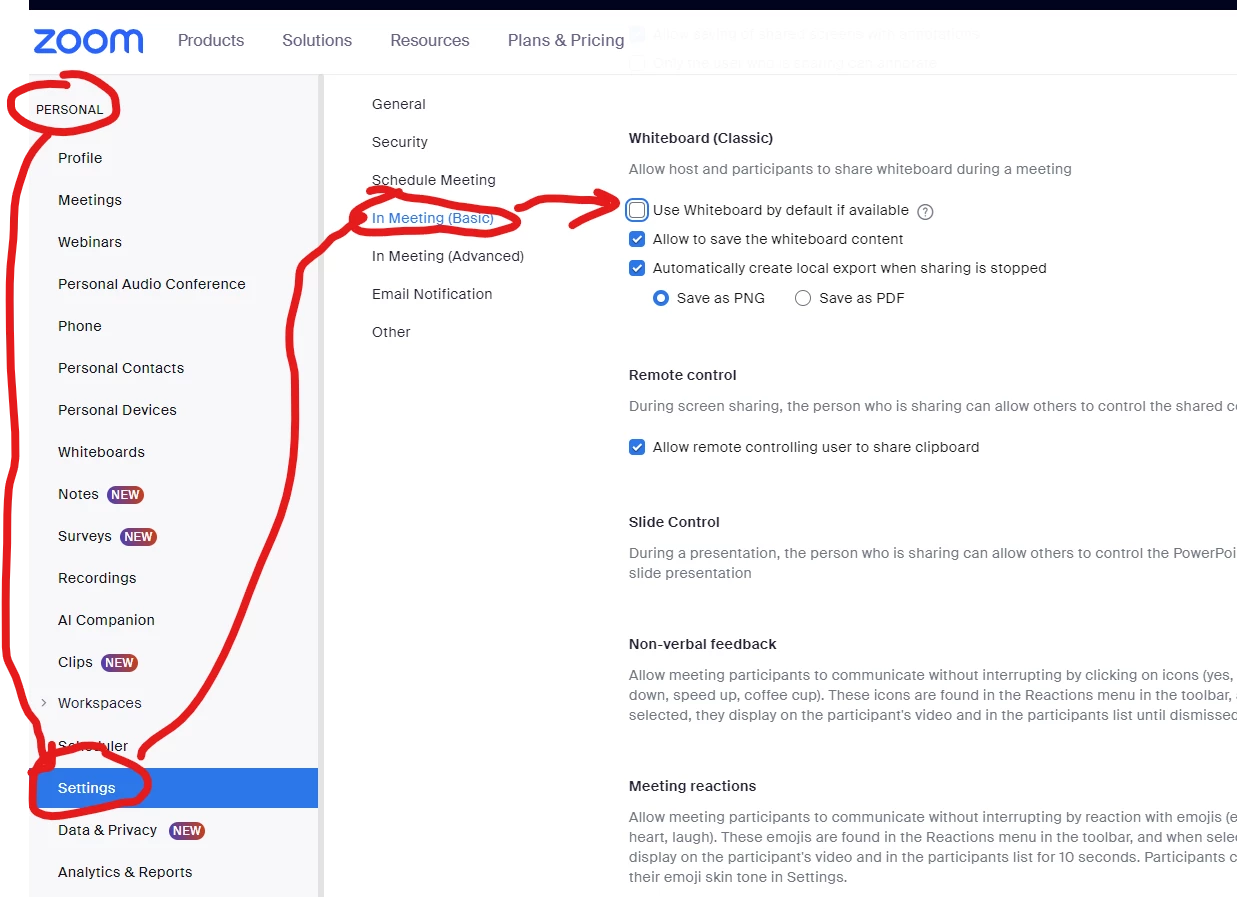Switch to the Other settings tab
The image size is (1237, 897).
tap(391, 332)
